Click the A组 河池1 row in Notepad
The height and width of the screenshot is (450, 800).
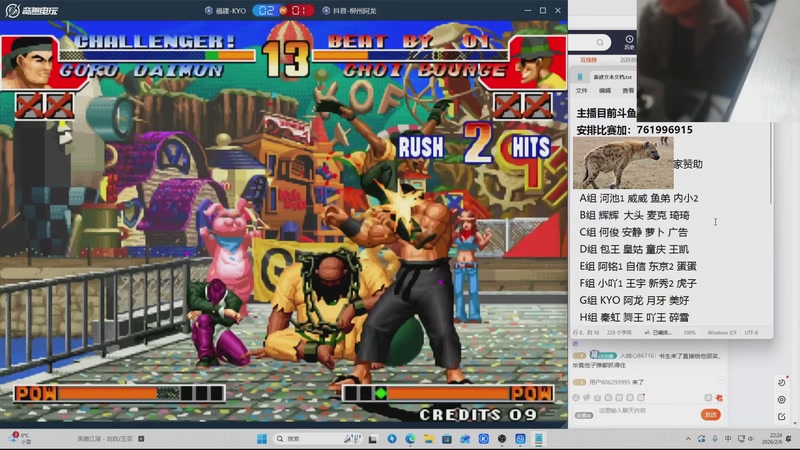point(639,198)
